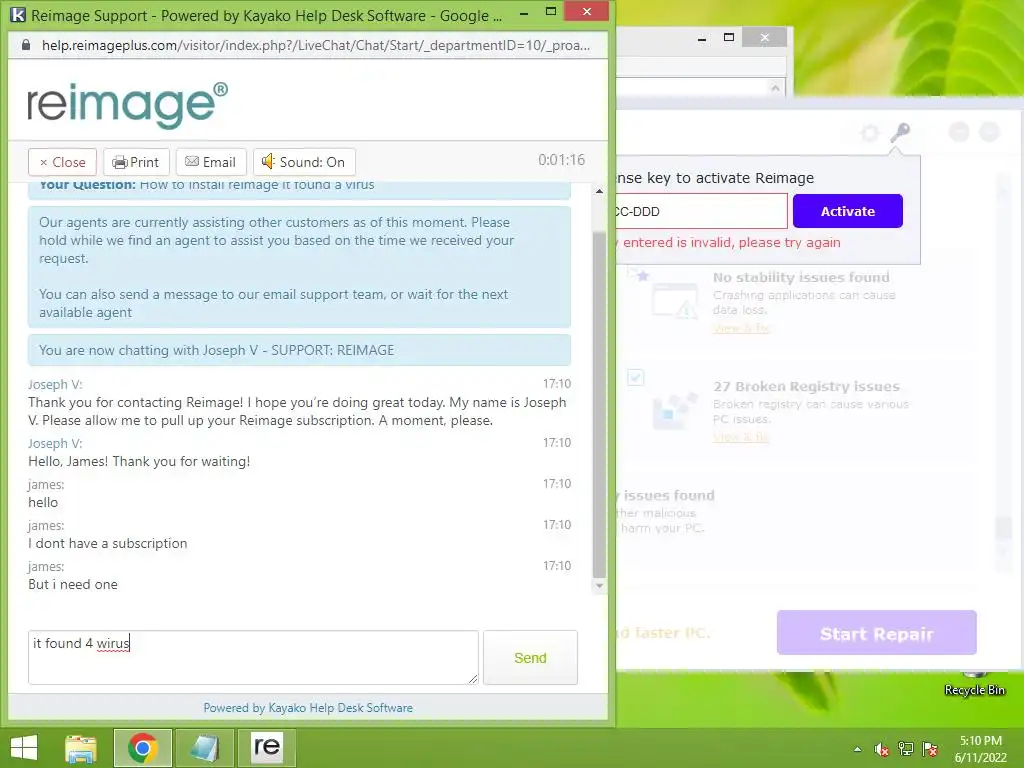Click the license key input field
The width and height of the screenshot is (1024, 768).
(x=701, y=211)
